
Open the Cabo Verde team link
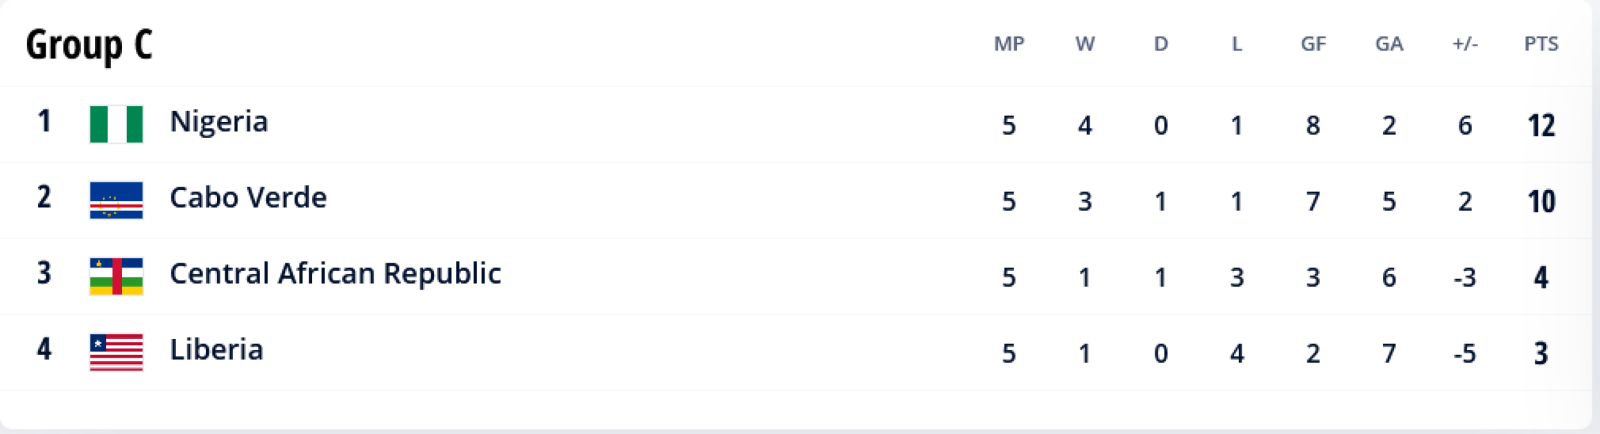coord(248,198)
